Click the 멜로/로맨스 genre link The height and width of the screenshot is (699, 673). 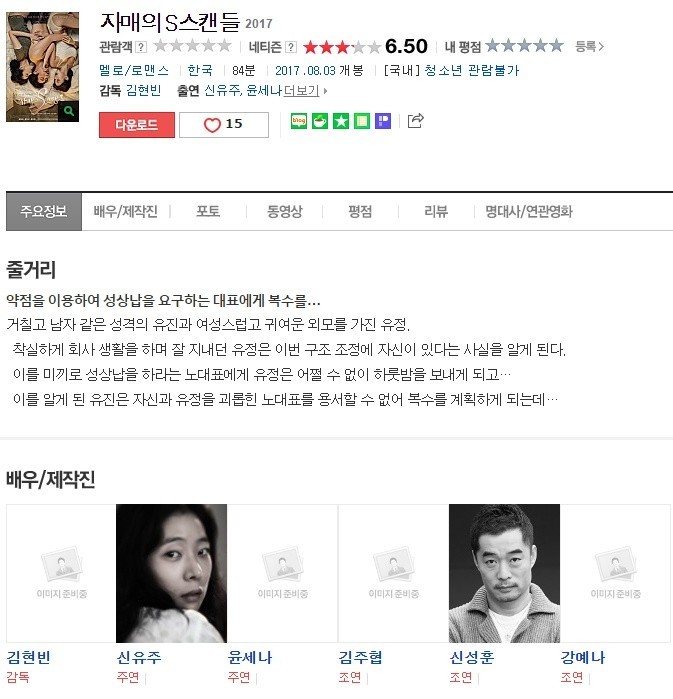pyautogui.click(x=134, y=70)
